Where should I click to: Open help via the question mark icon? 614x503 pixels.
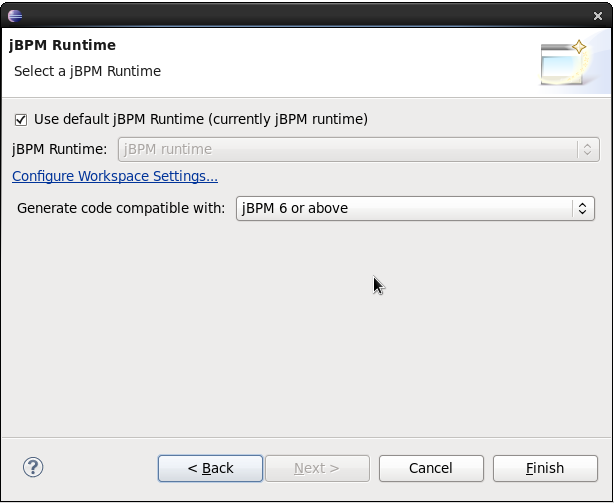pyautogui.click(x=33, y=467)
